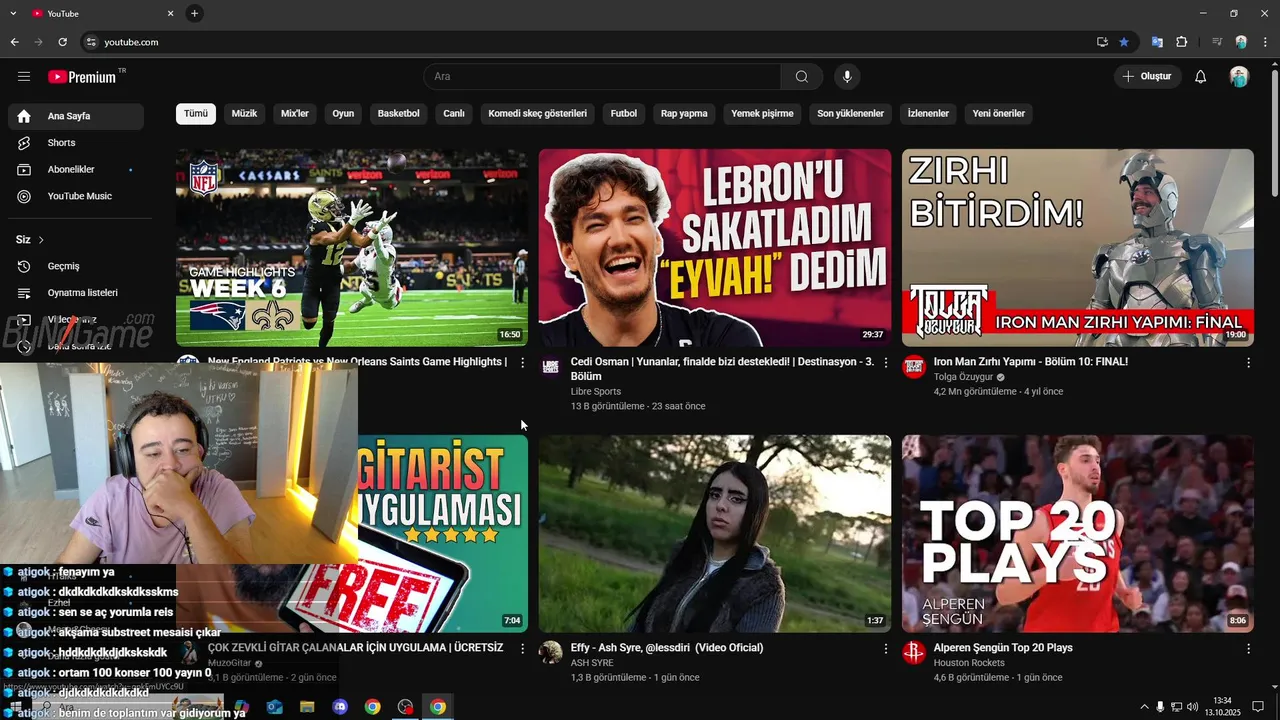Click the Houston Rockets channel avatar
Viewport: 1280px width, 720px height.
(914, 653)
